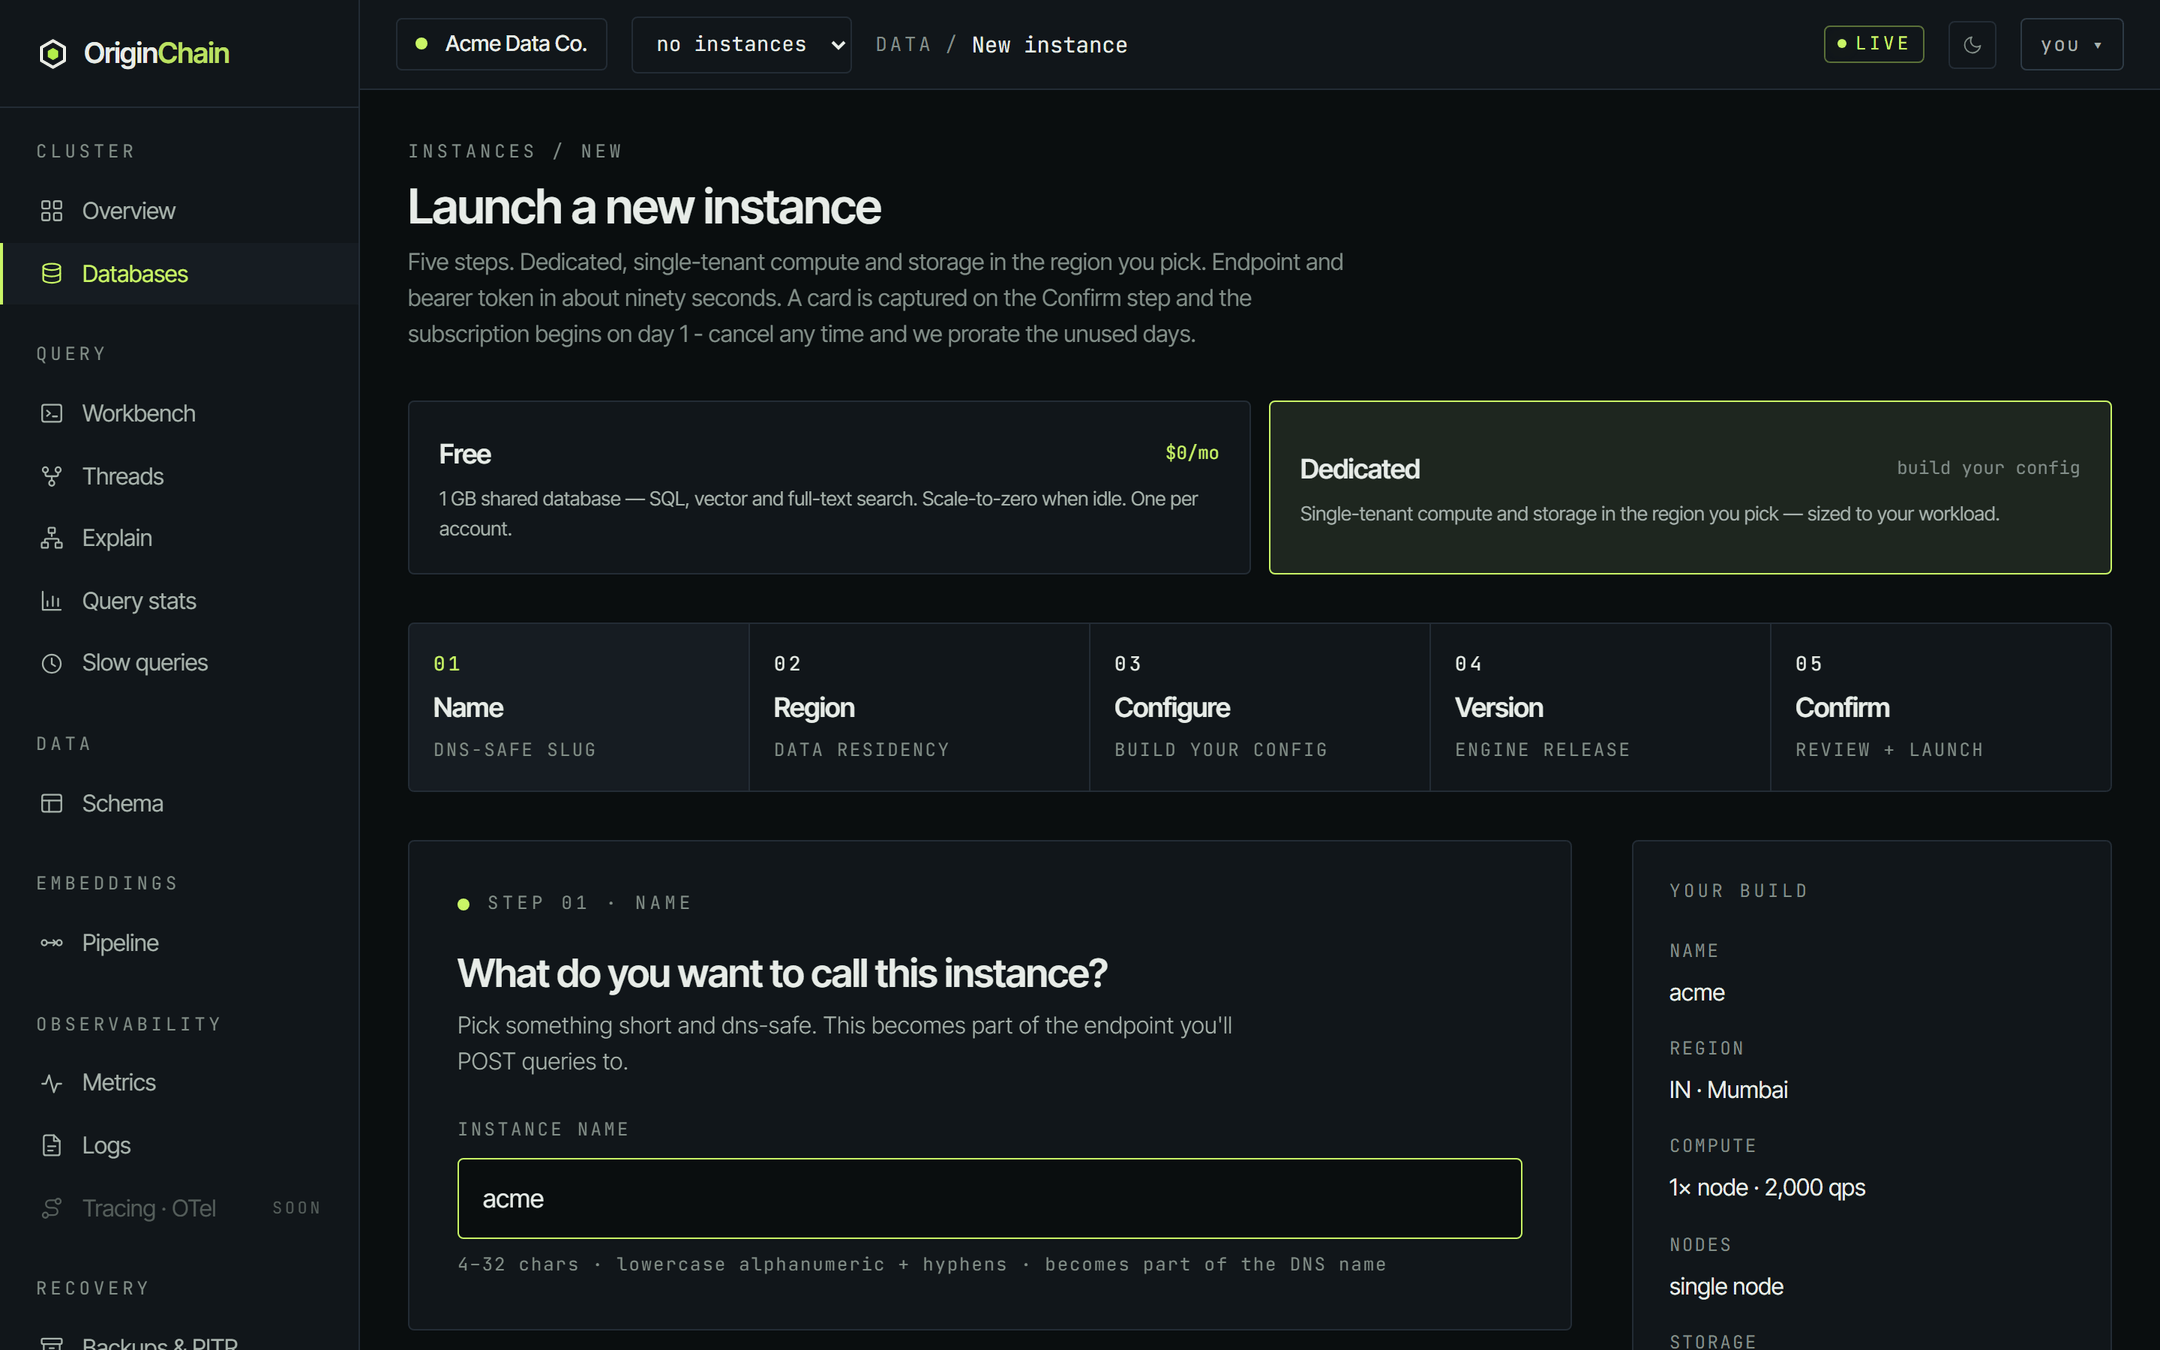The width and height of the screenshot is (2160, 1350).
Task: Go to step 02 Region
Action: [x=919, y=707]
